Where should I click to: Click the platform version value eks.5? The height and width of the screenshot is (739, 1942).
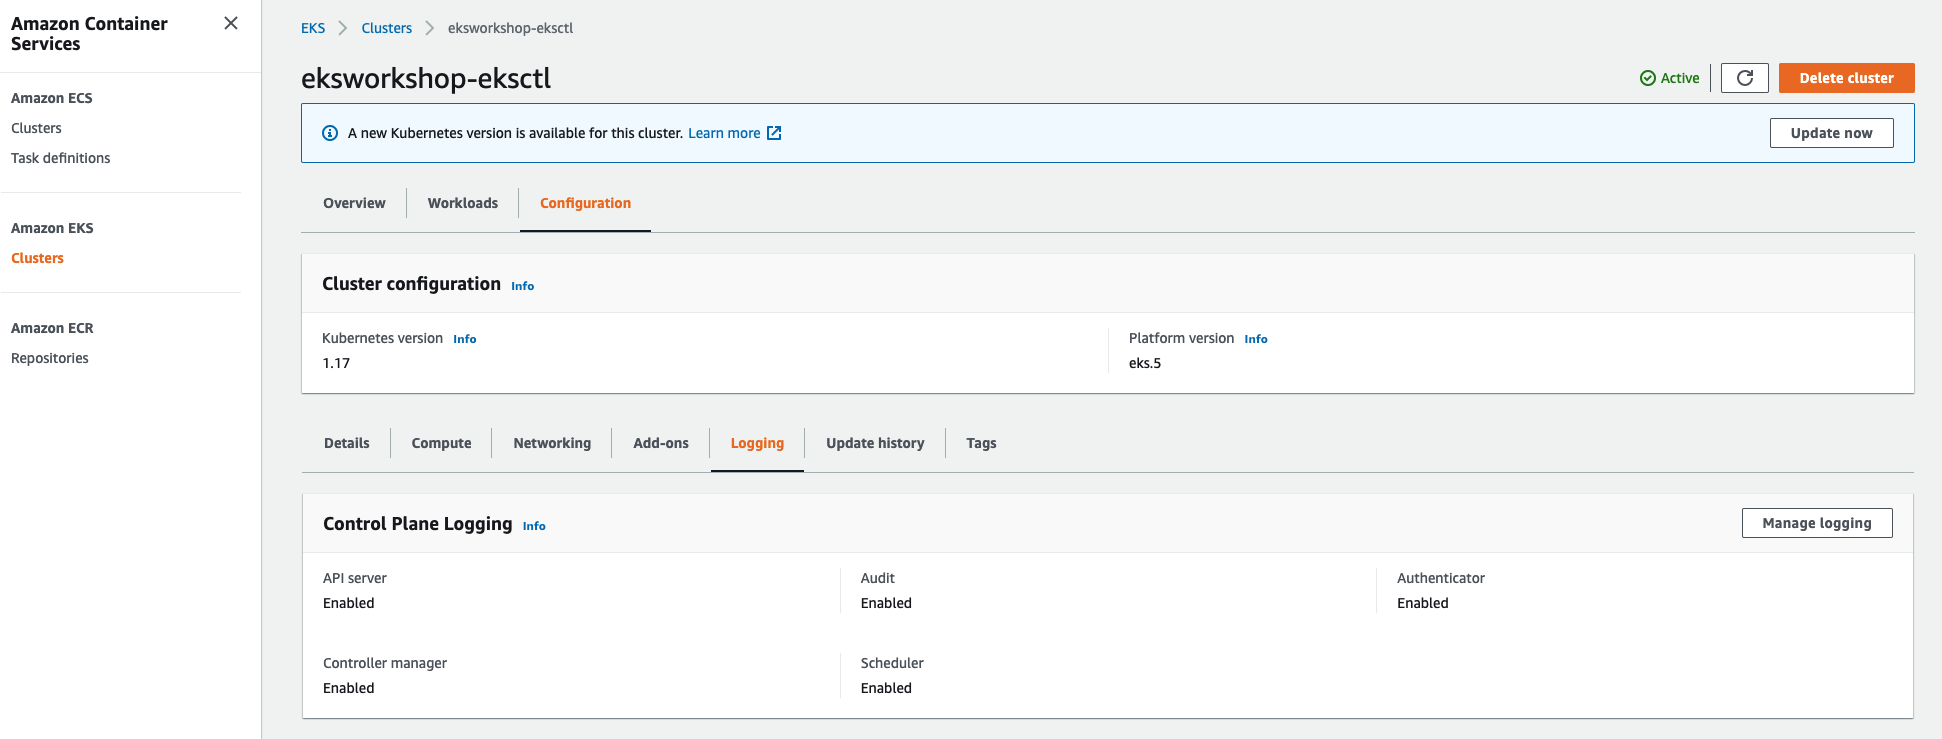pos(1145,363)
